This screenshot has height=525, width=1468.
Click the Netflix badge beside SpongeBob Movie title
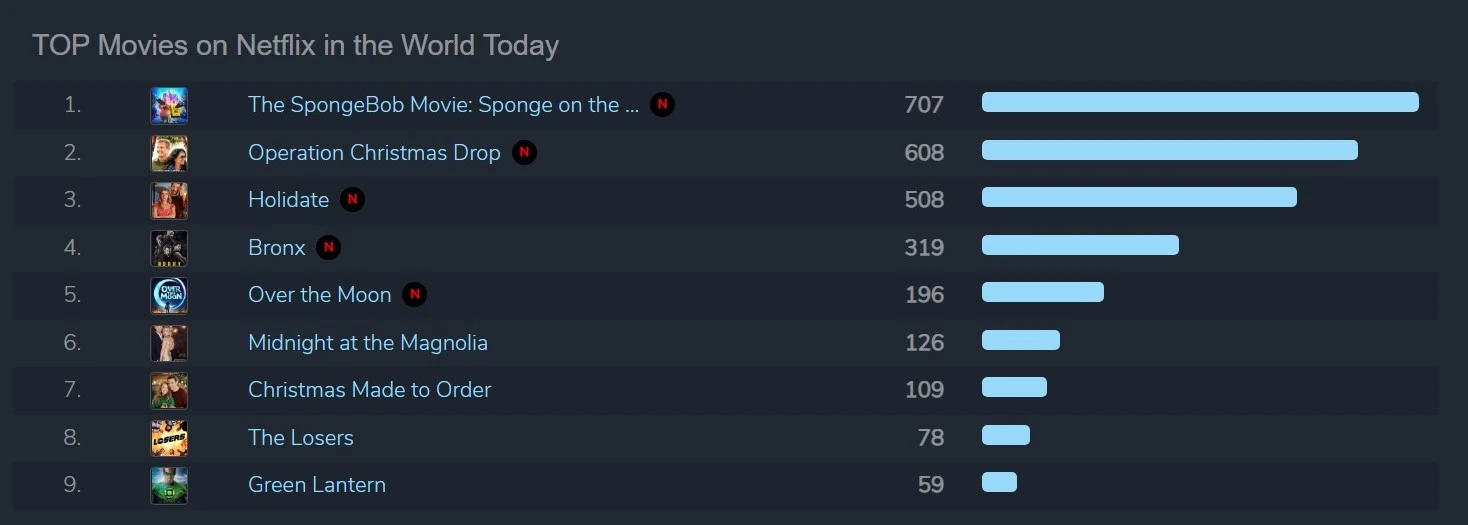point(662,104)
